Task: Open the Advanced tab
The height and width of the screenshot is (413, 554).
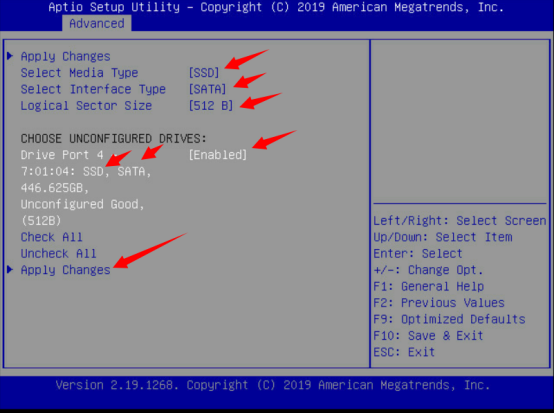Action: [x=96, y=23]
